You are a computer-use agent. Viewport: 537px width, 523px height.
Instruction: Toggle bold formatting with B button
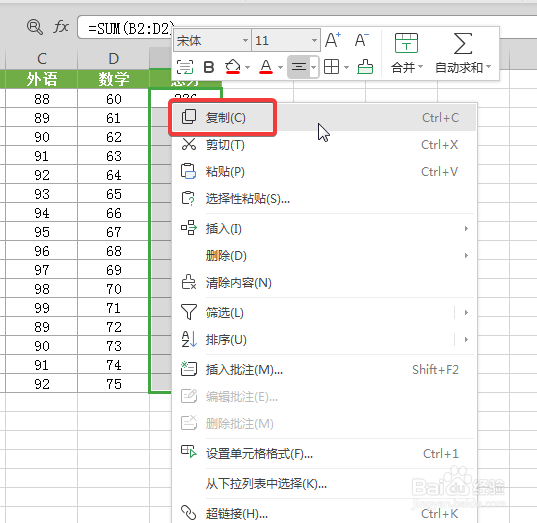(209, 67)
